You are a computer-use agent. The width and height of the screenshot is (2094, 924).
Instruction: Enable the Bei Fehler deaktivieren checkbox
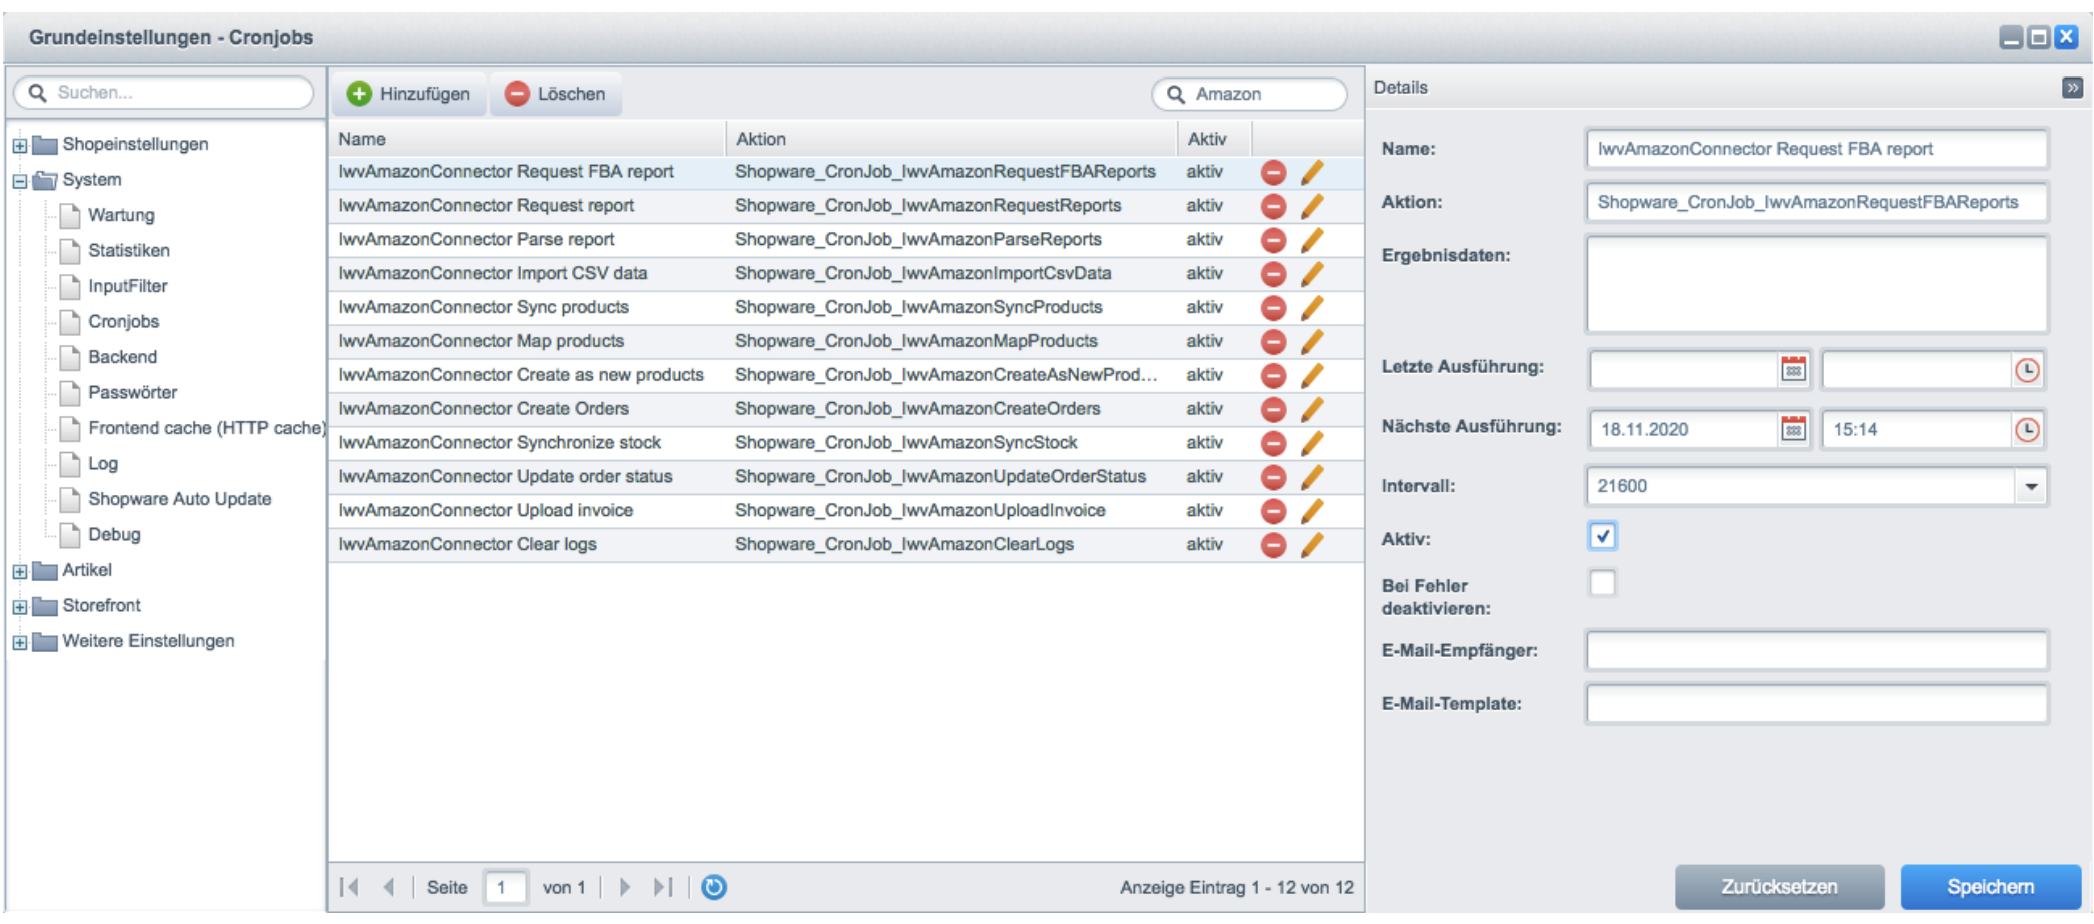[x=1602, y=584]
